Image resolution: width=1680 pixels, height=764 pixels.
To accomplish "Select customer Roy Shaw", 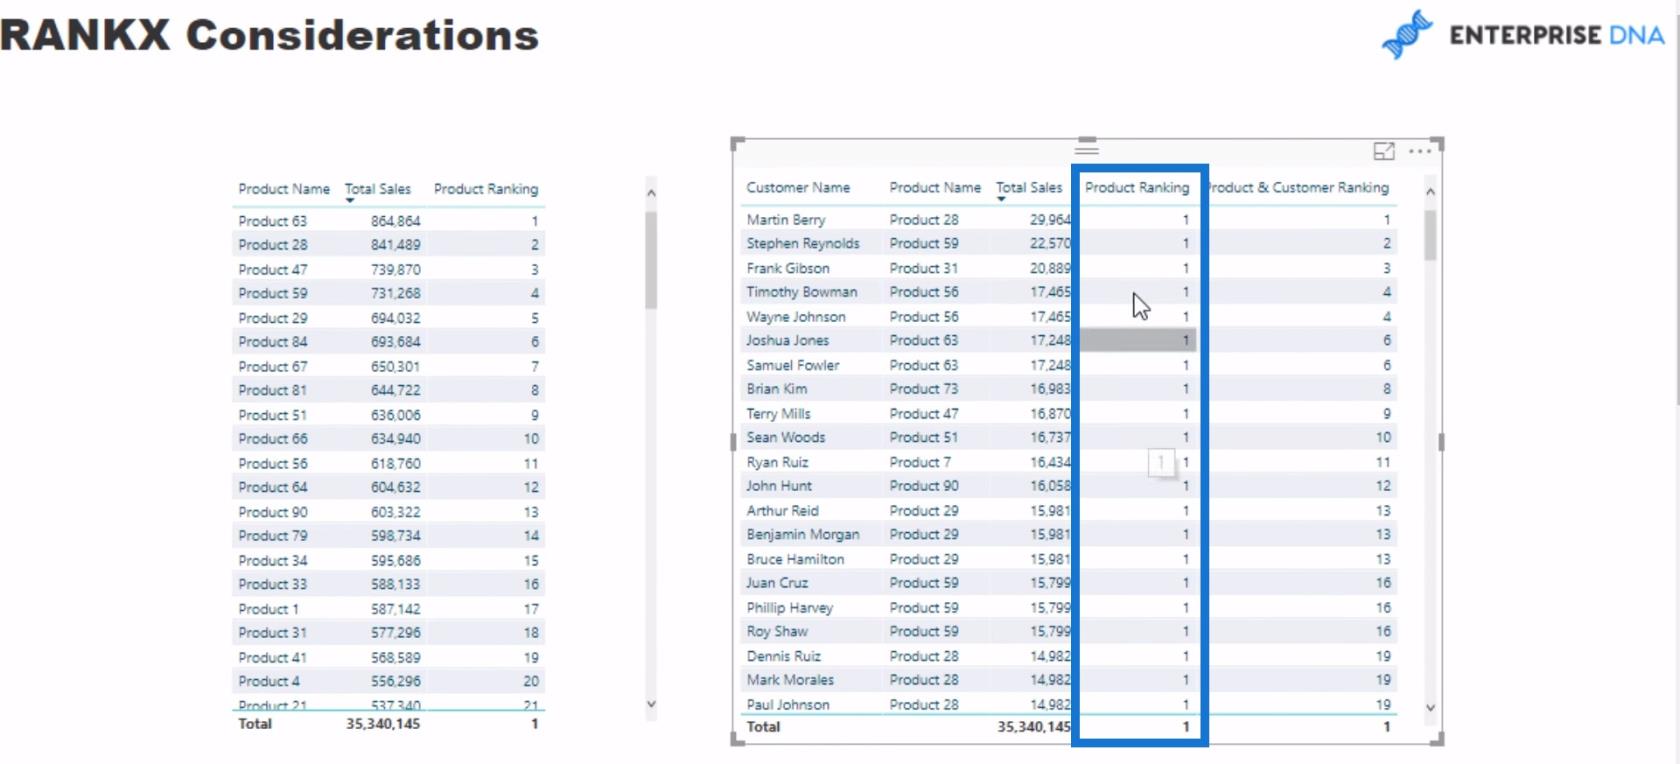I will click(777, 632).
